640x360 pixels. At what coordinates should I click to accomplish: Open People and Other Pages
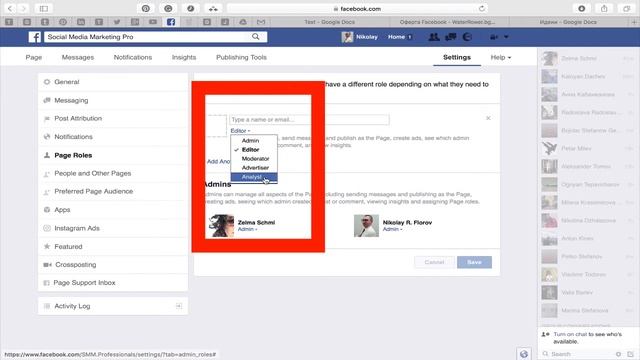point(113,173)
